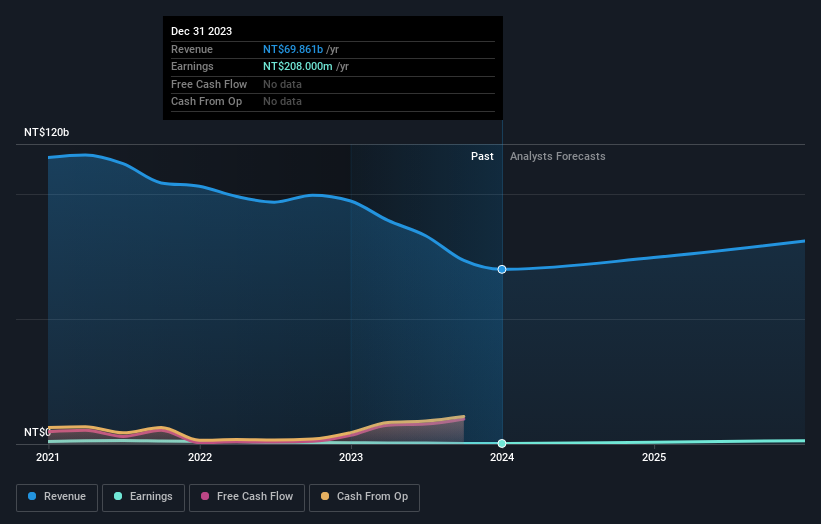Toggle the Revenue legend series
Image resolution: width=821 pixels, height=524 pixels.
(57, 497)
